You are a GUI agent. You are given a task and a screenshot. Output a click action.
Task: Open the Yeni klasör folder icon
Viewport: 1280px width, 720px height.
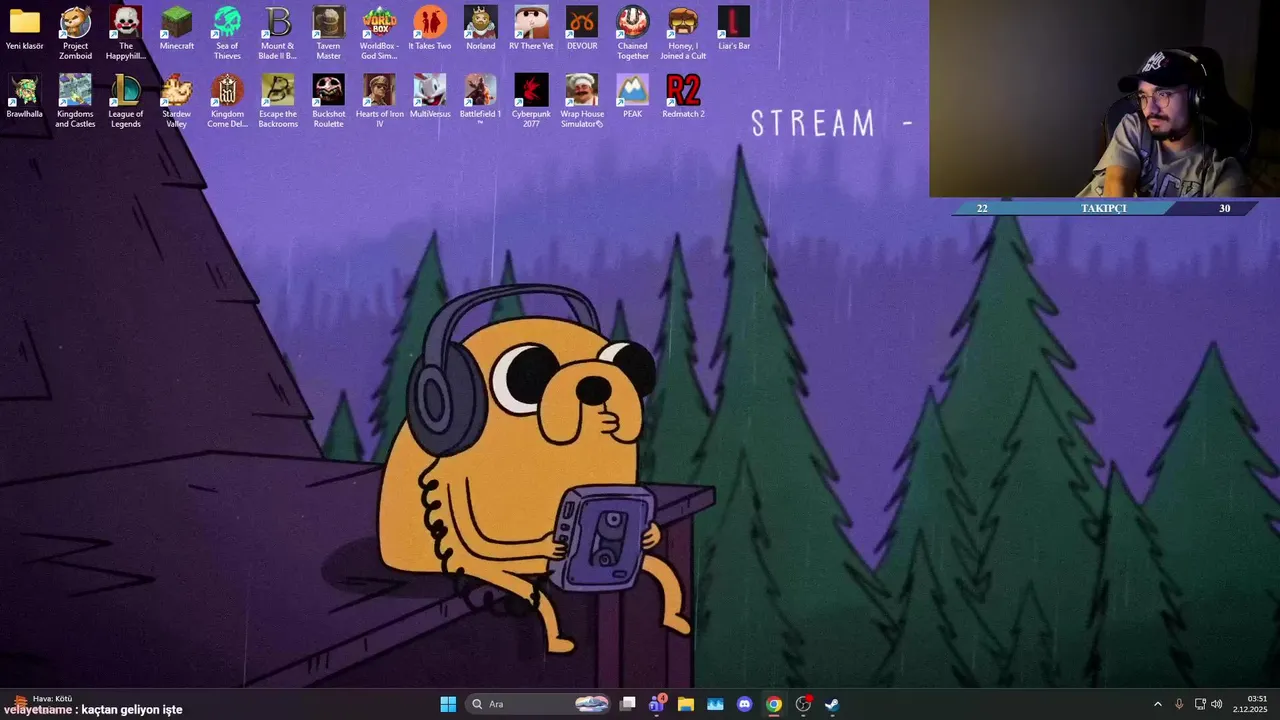24,28
